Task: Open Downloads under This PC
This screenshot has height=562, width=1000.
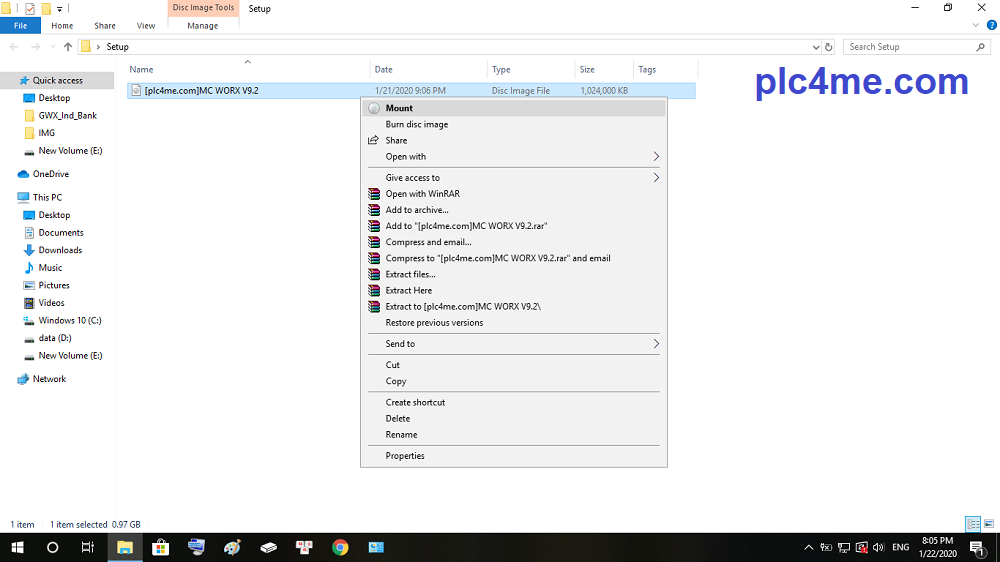Action: [60, 250]
